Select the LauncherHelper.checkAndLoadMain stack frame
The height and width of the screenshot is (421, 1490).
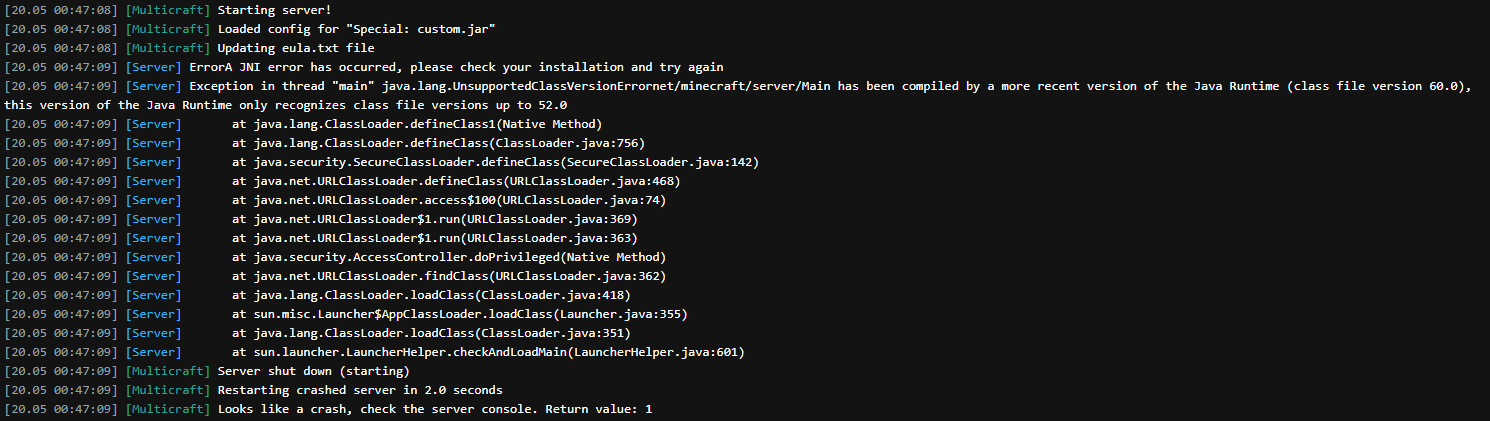488,352
